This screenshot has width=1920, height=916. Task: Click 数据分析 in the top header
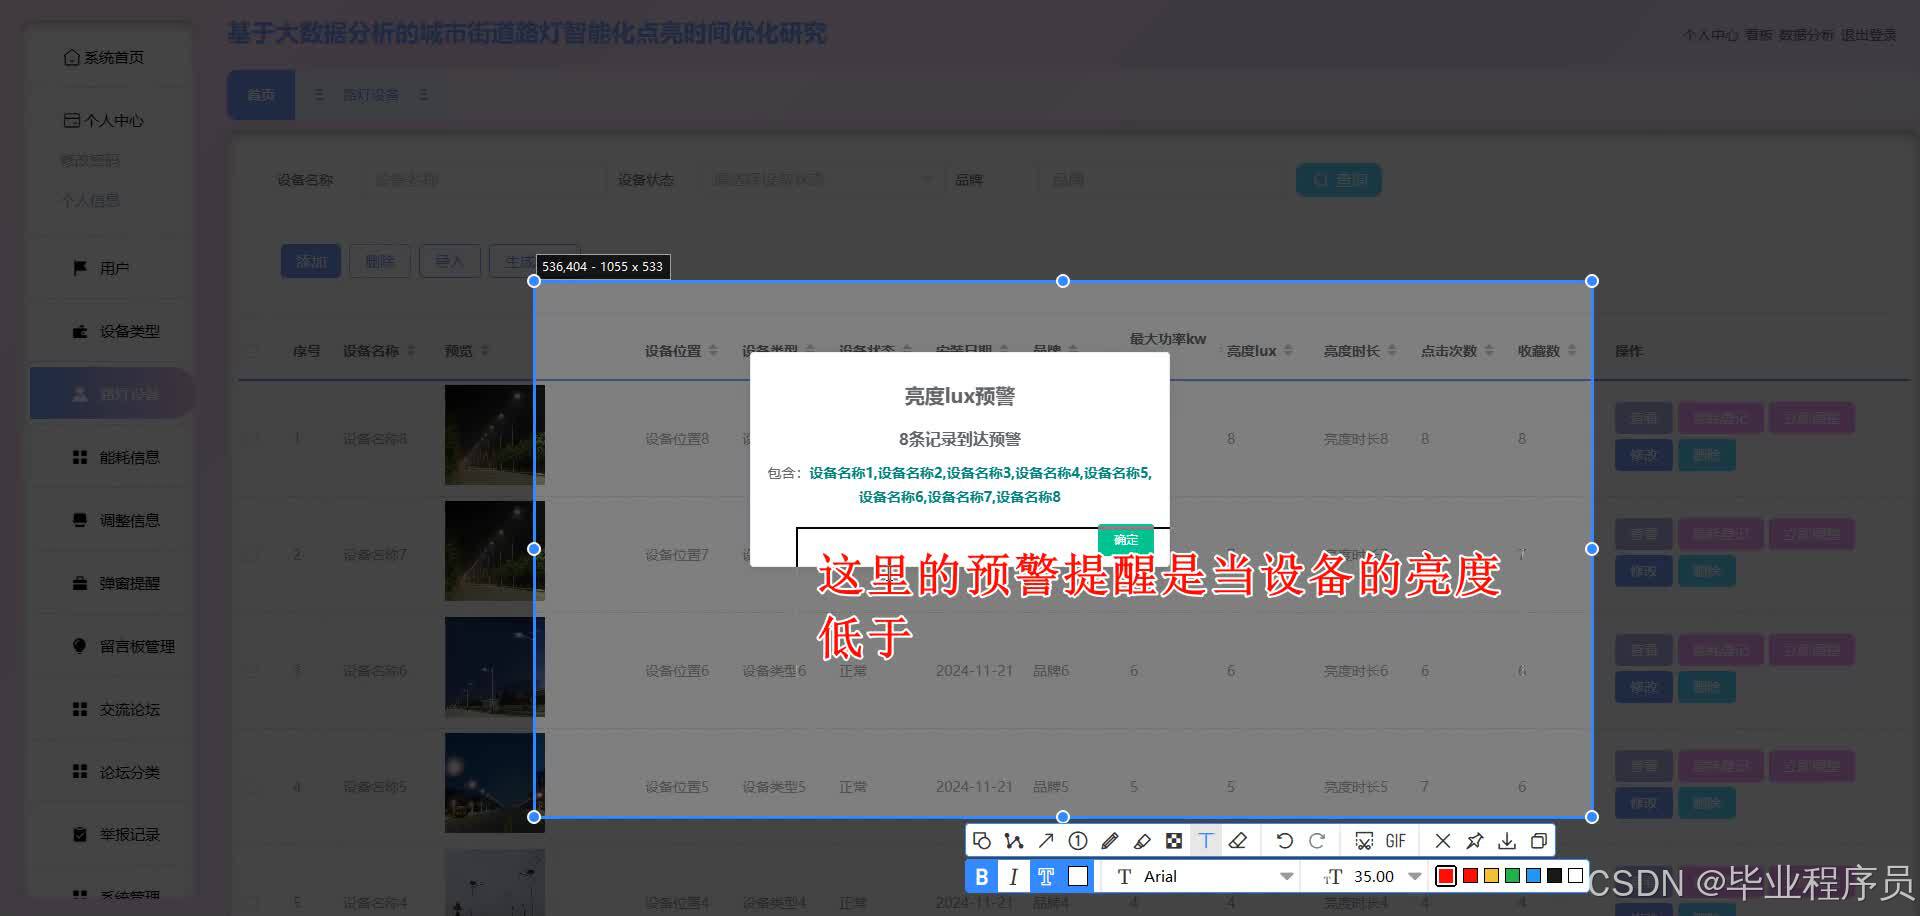pyautogui.click(x=1806, y=35)
